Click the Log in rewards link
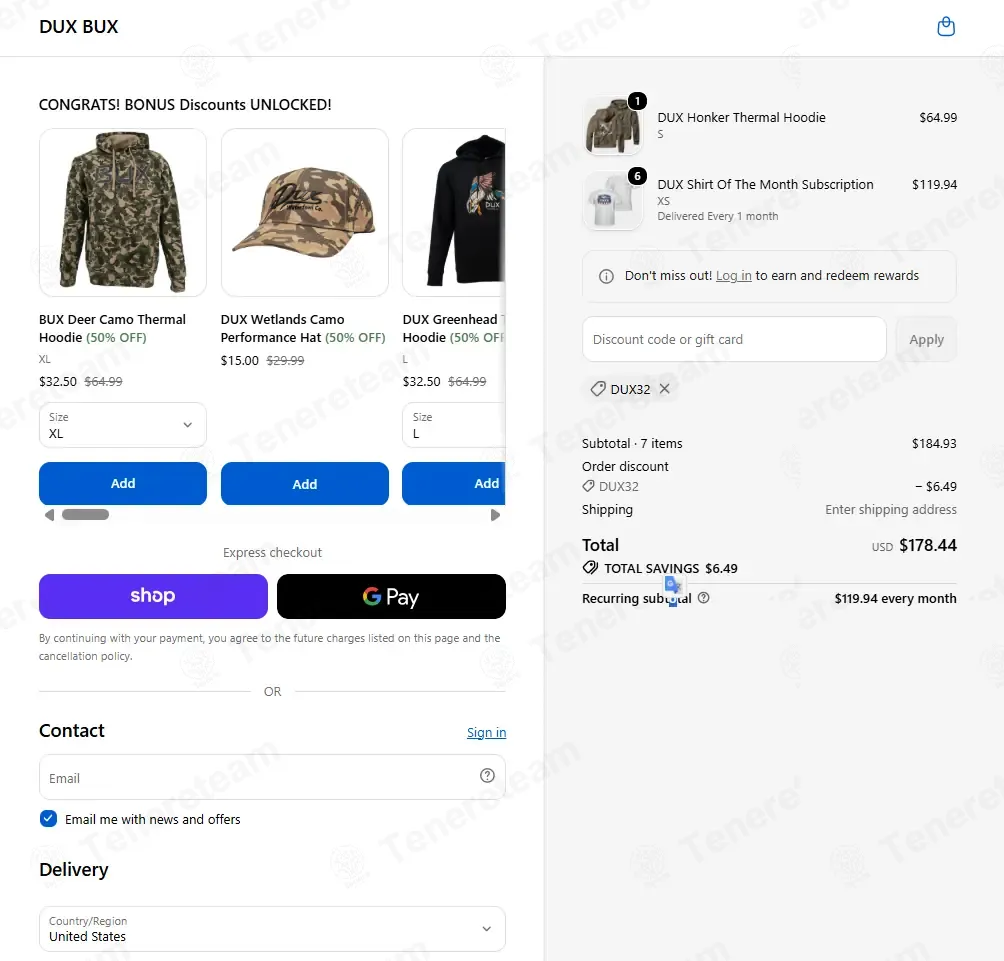The width and height of the screenshot is (1004, 961). (733, 276)
